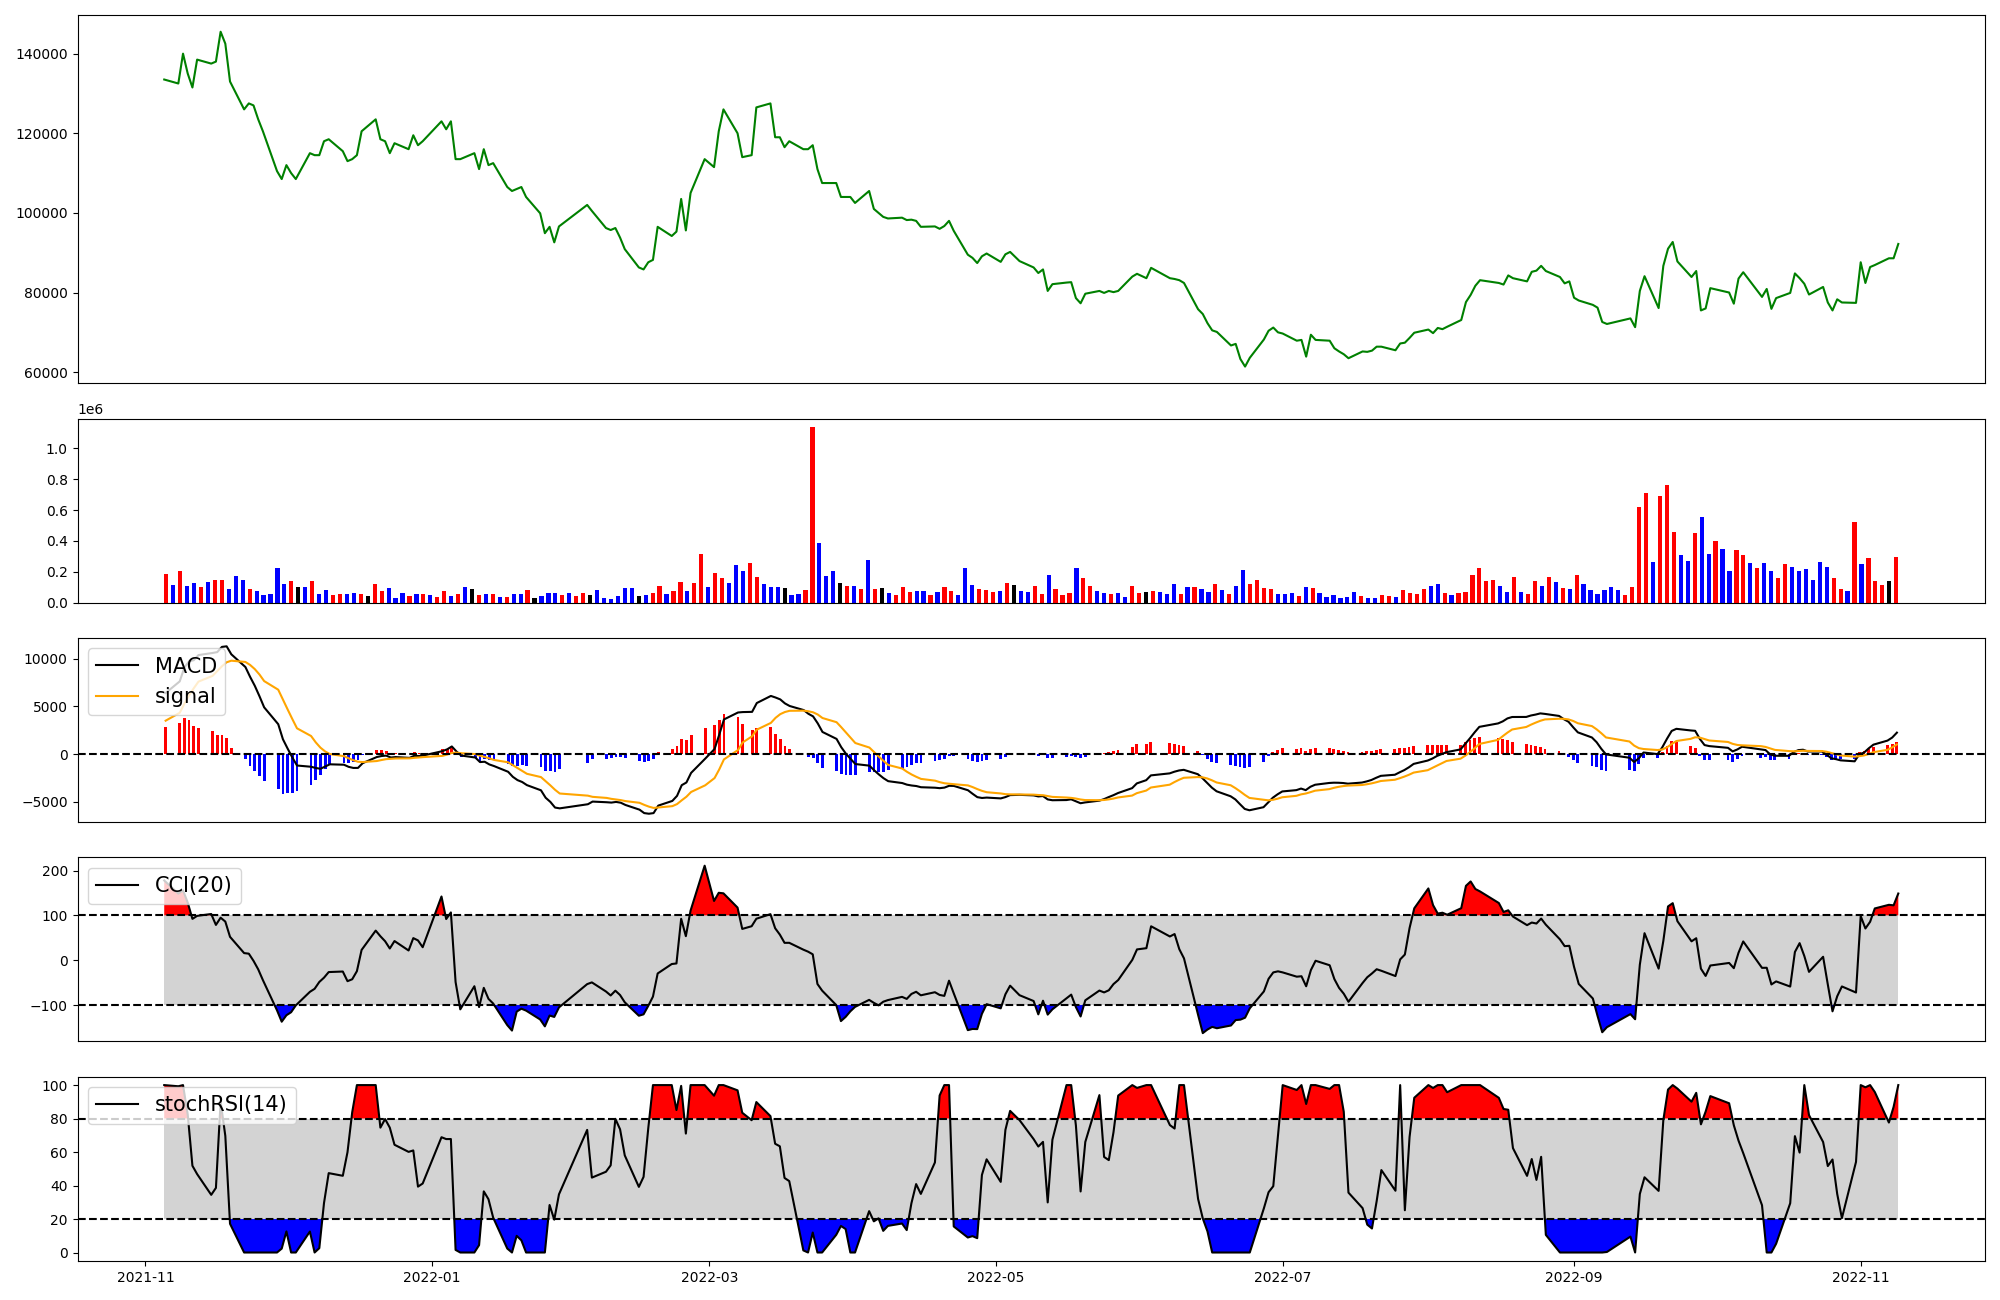Screen dimensions: 2000x1300
Task: Click the 2022-11 date tick label
Action: (x=1860, y=1277)
